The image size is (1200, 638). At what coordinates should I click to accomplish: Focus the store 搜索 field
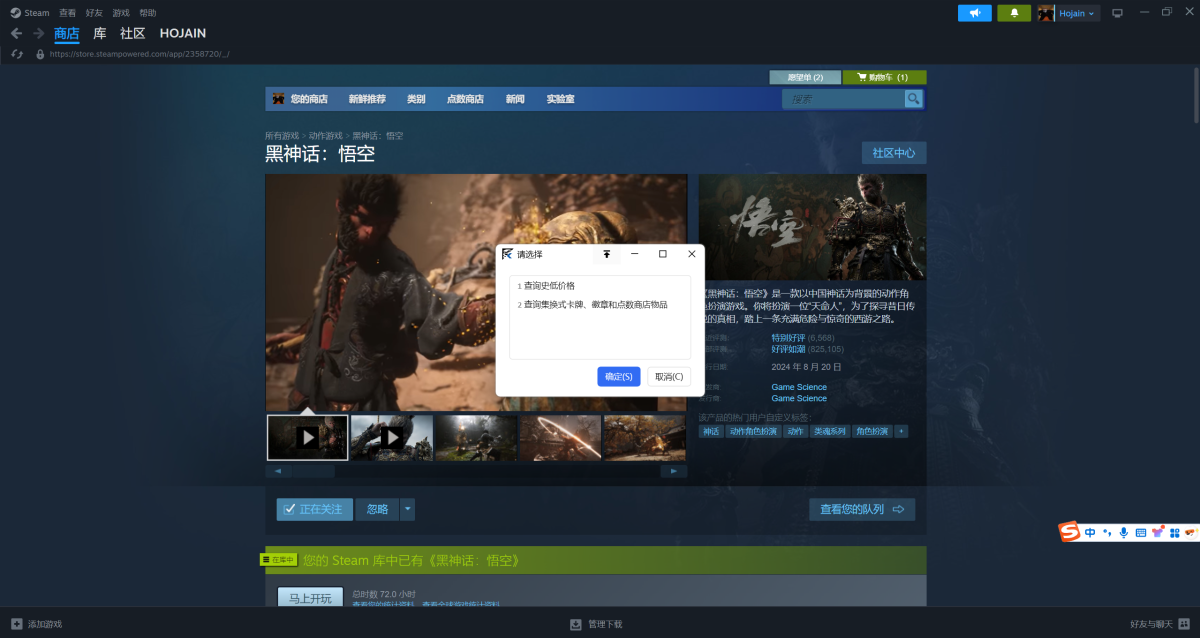click(843, 99)
